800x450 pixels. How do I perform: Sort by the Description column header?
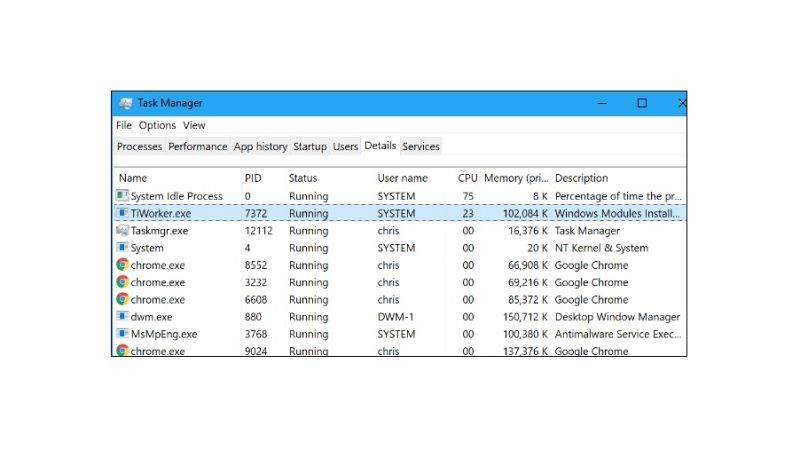[582, 178]
